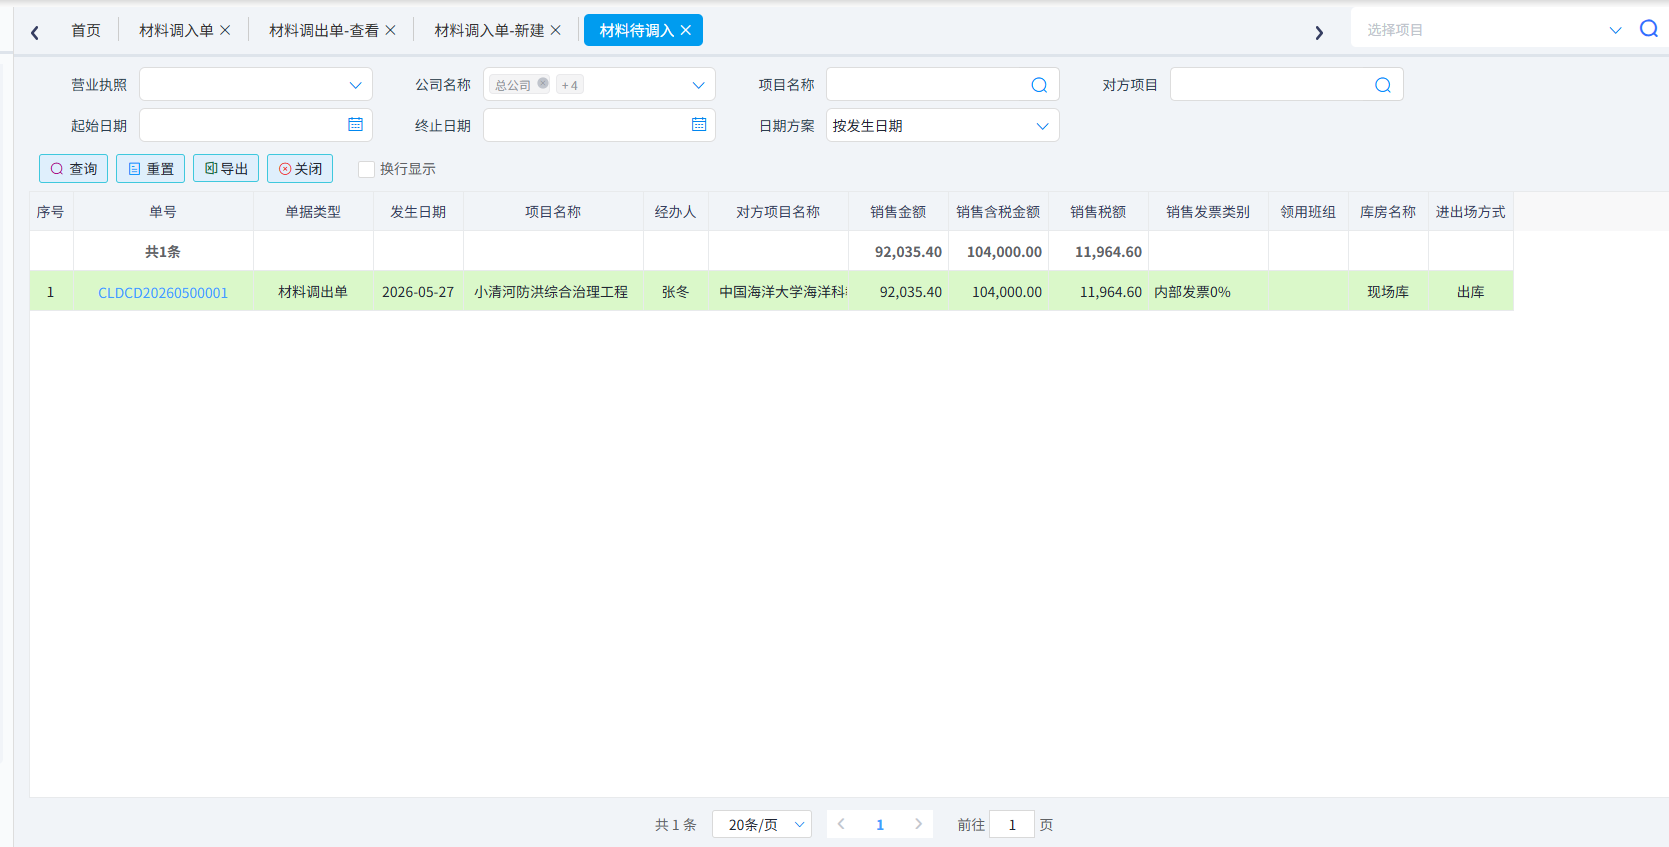Click the +4 companies tag

pyautogui.click(x=570, y=85)
